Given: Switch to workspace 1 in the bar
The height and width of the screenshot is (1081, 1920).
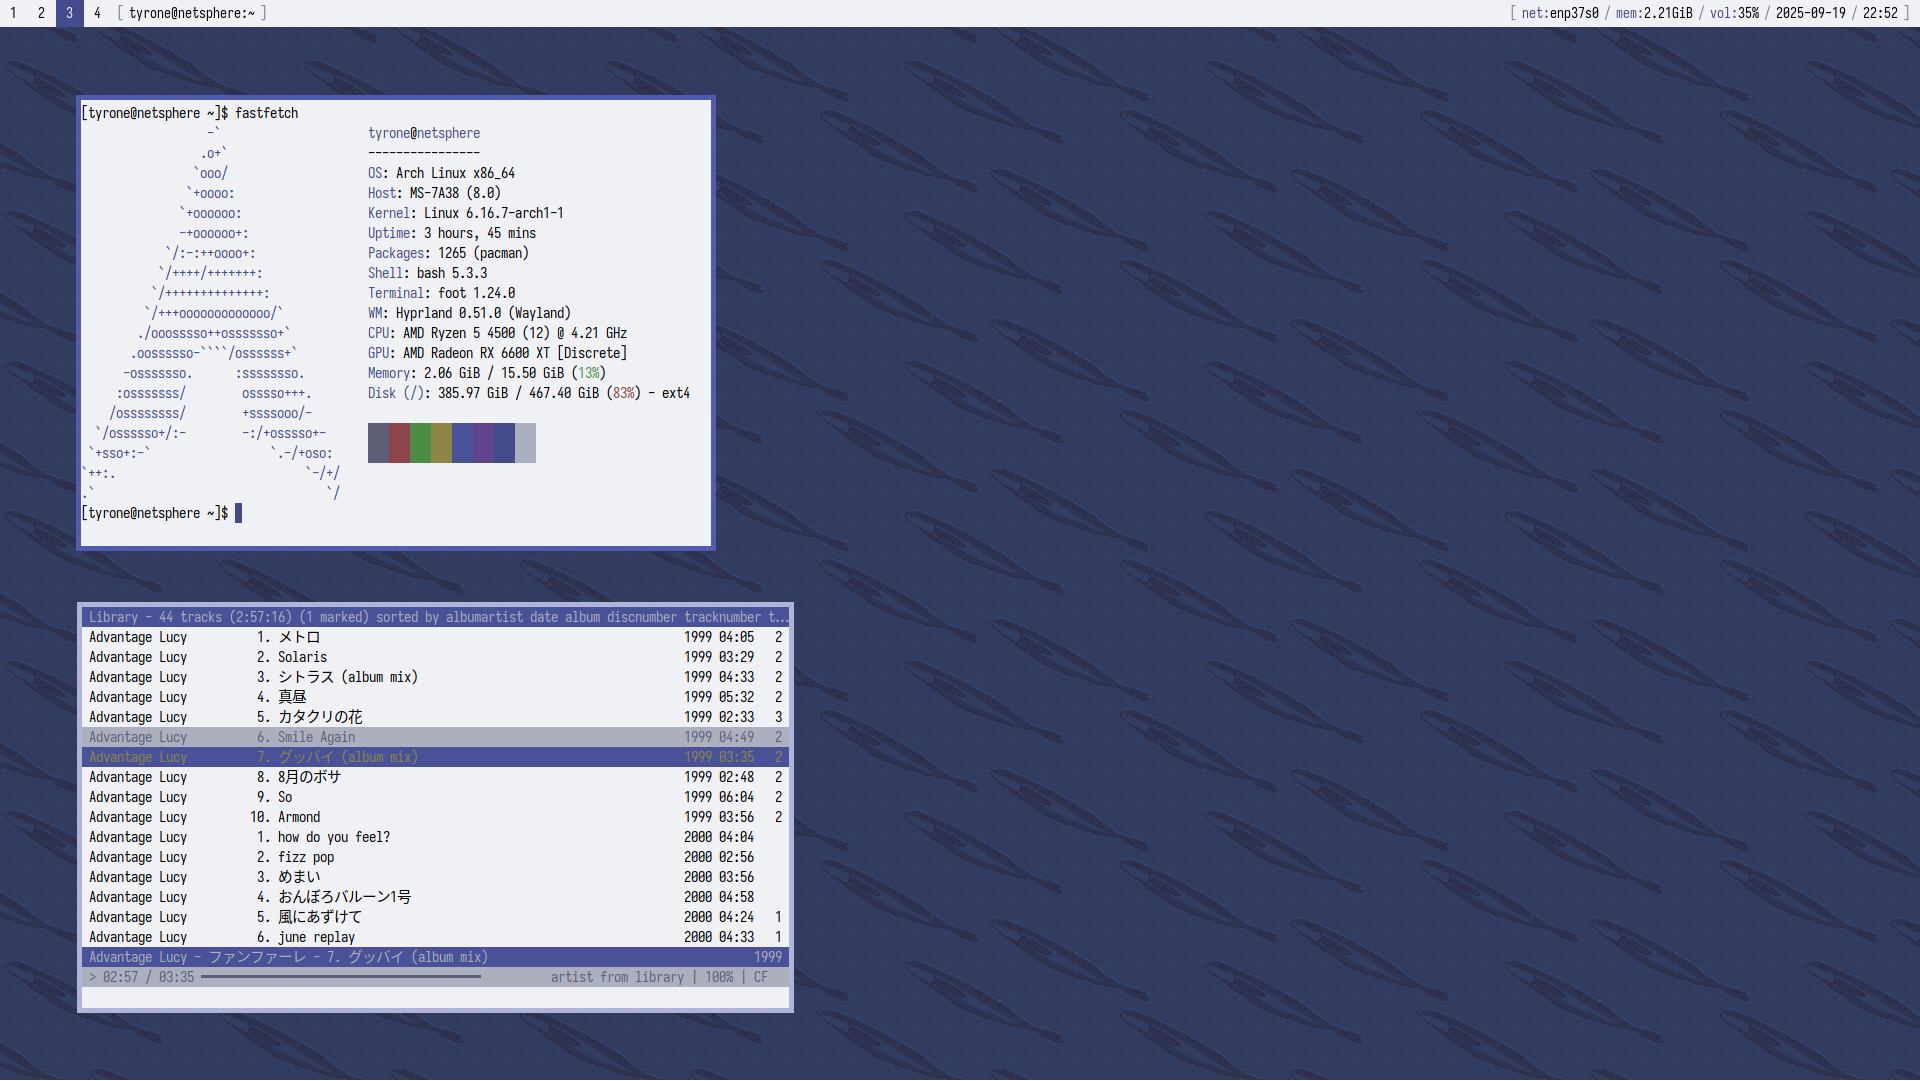Looking at the screenshot, I should point(14,13).
